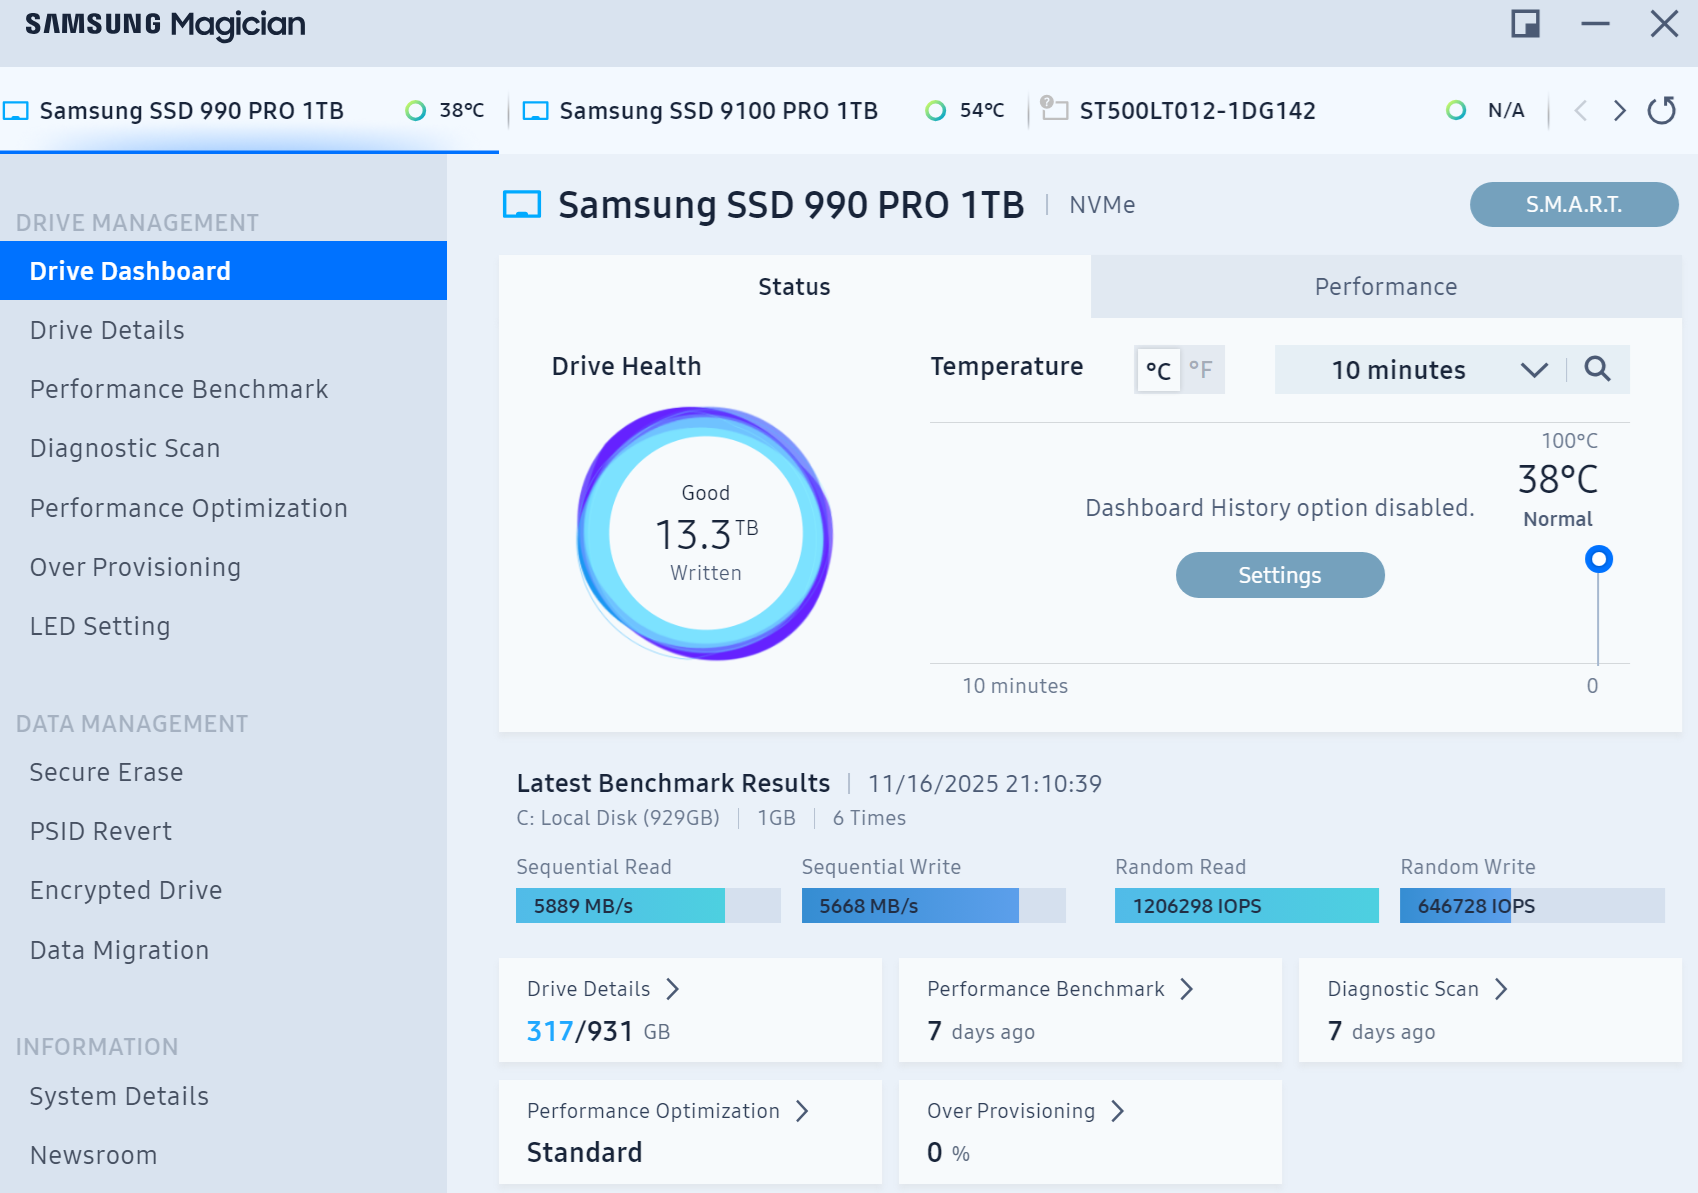Screen dimensions: 1698x1193
Task: Click the Sequential Read 5889 MB/s bar
Action: point(648,906)
